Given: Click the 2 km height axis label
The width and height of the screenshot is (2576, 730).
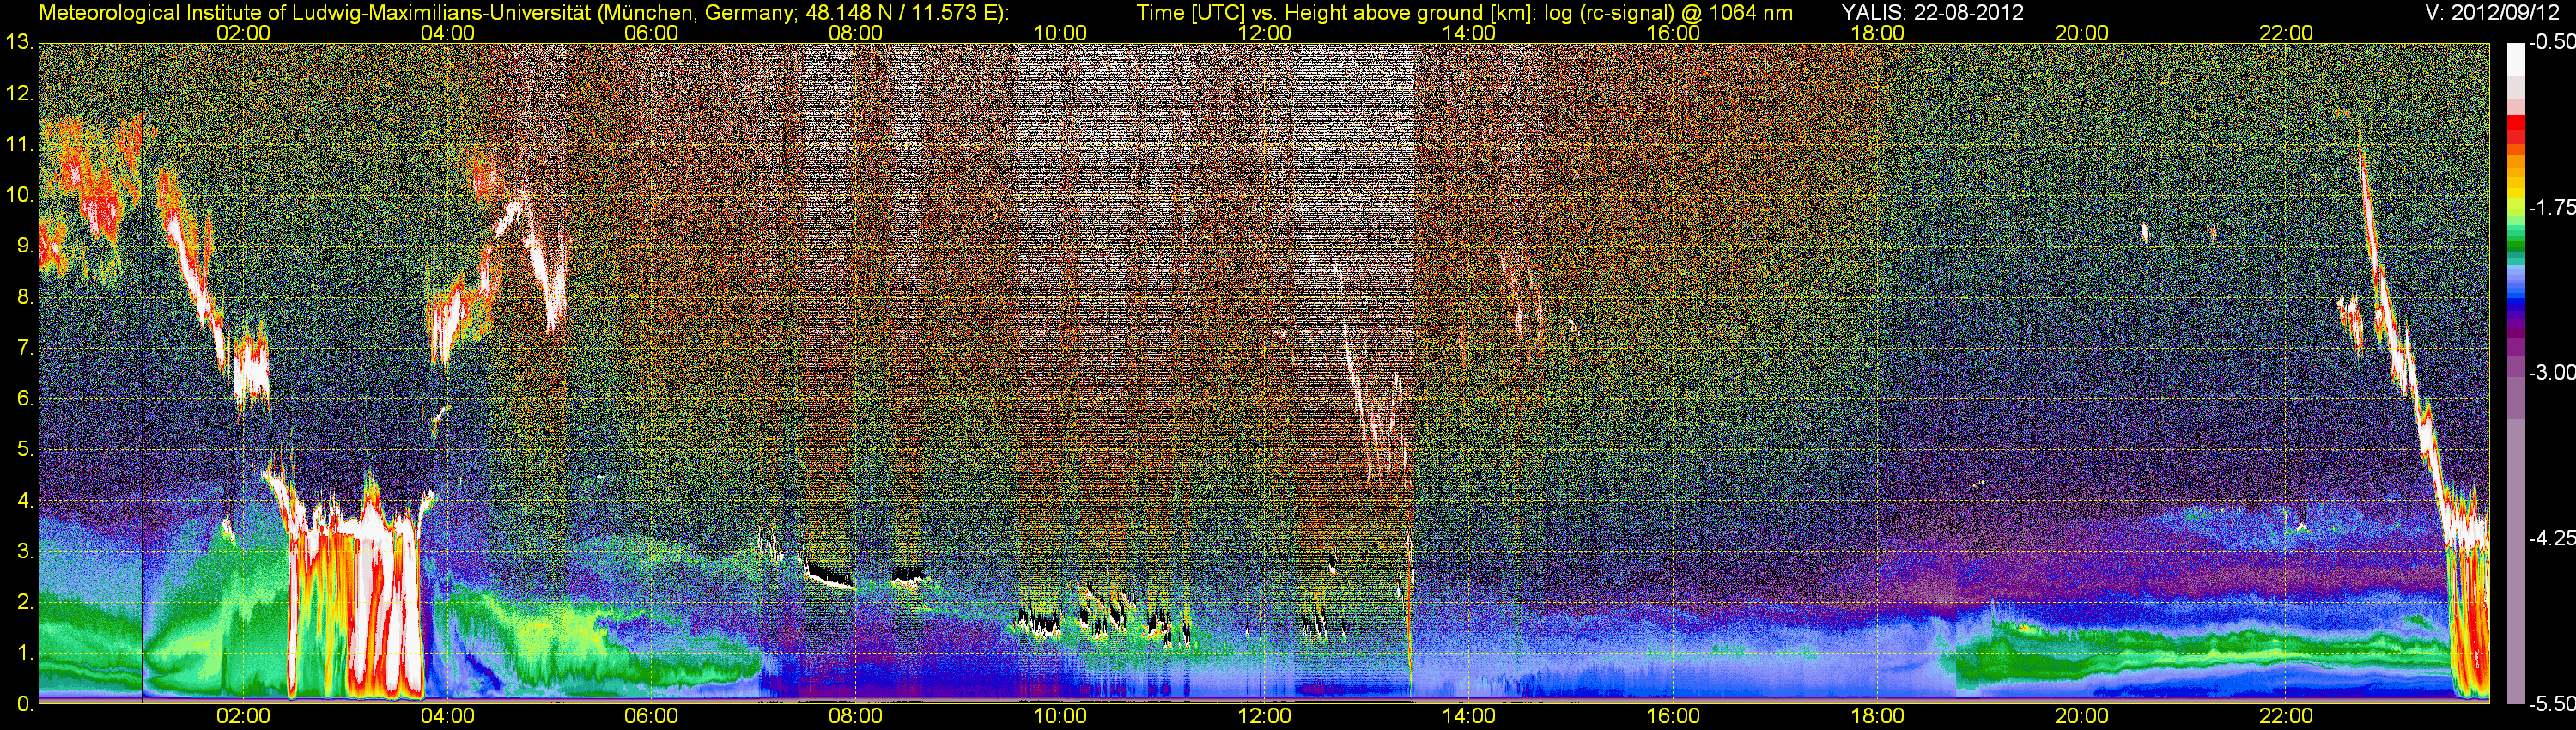Looking at the screenshot, I should click(x=24, y=602).
